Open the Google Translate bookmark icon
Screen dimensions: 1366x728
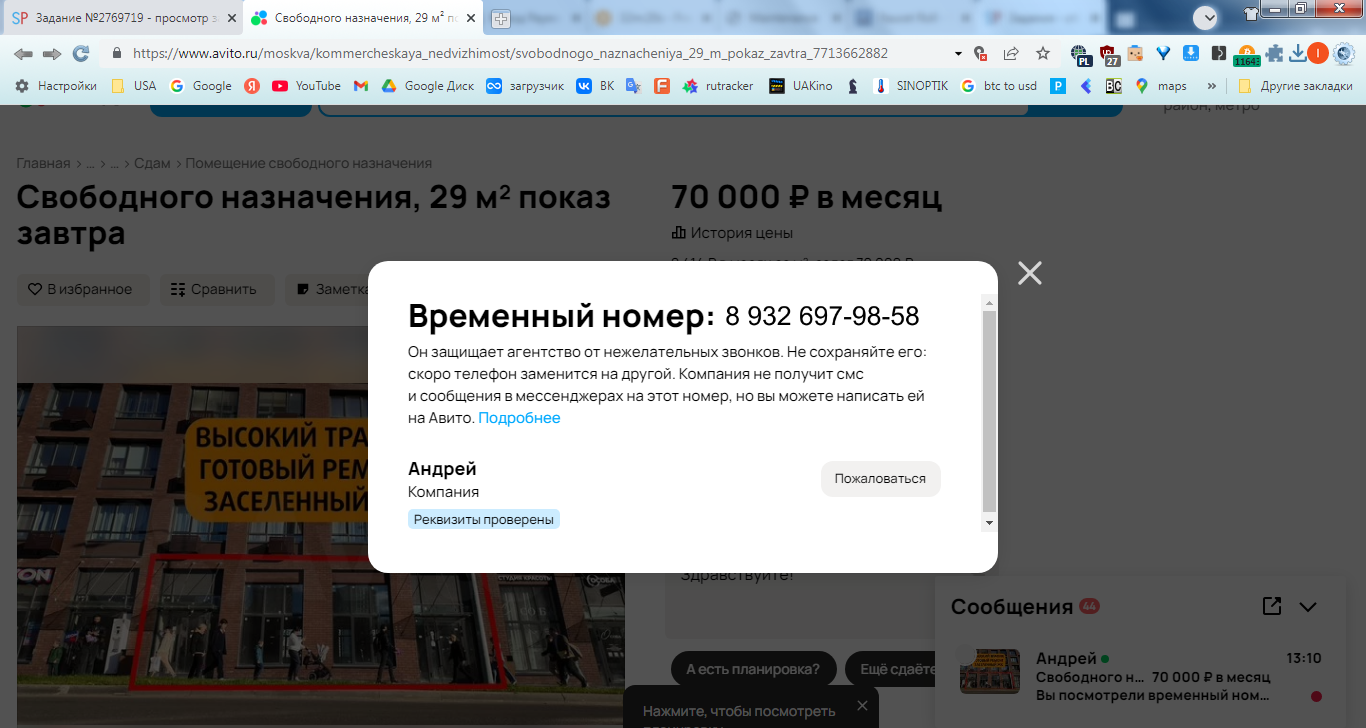(x=633, y=86)
